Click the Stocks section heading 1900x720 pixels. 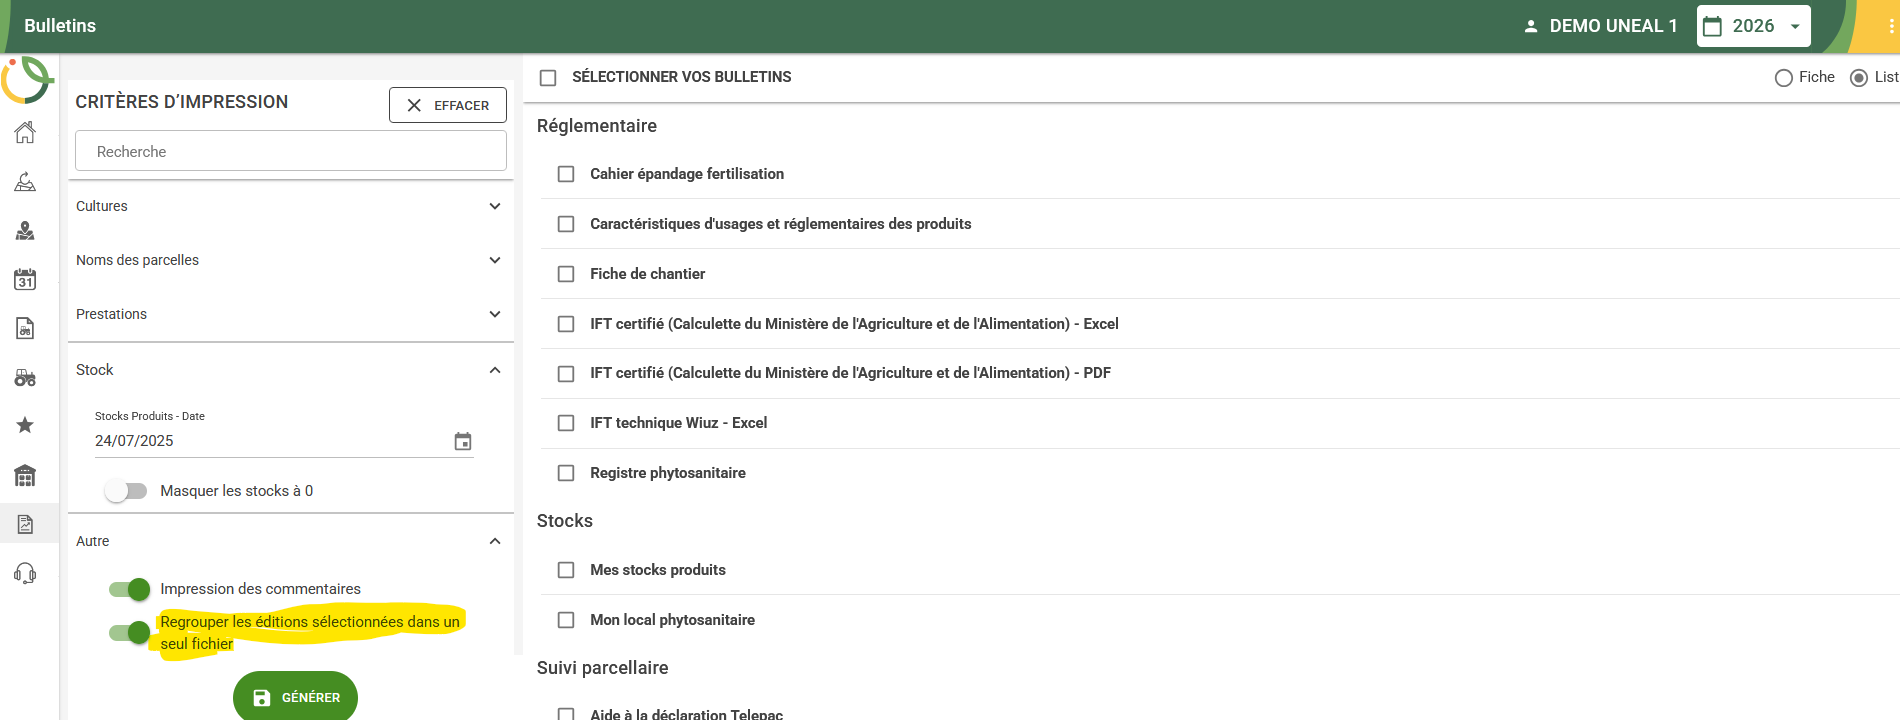565,521
